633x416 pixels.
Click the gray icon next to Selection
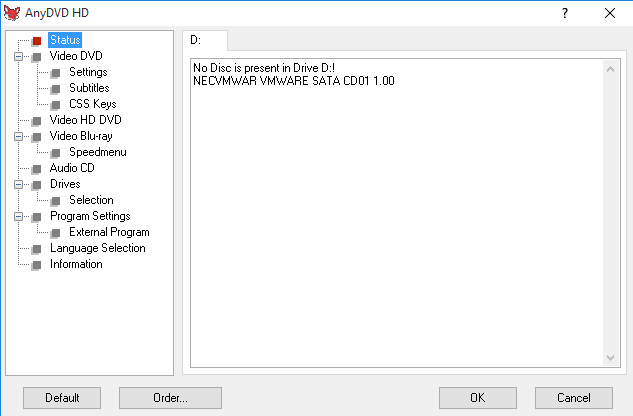[x=56, y=200]
